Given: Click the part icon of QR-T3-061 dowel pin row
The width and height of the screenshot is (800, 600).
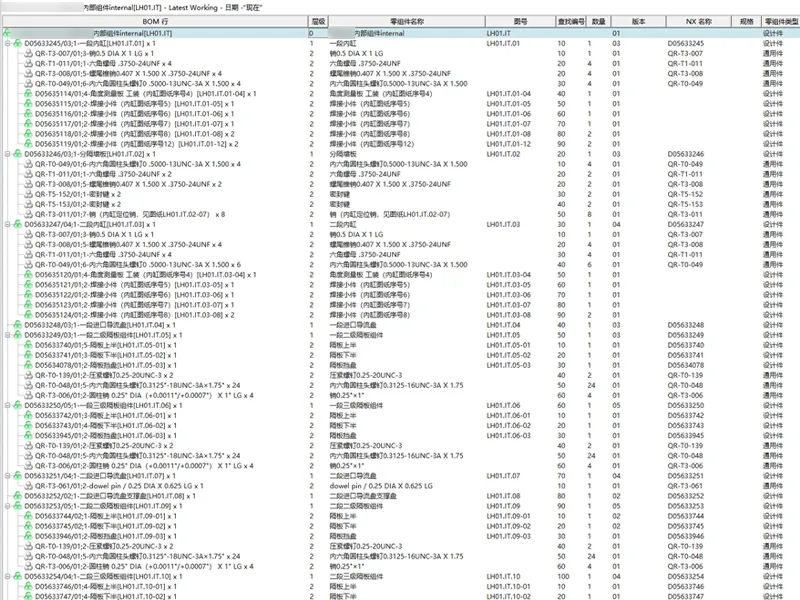Looking at the screenshot, I should point(29,486).
